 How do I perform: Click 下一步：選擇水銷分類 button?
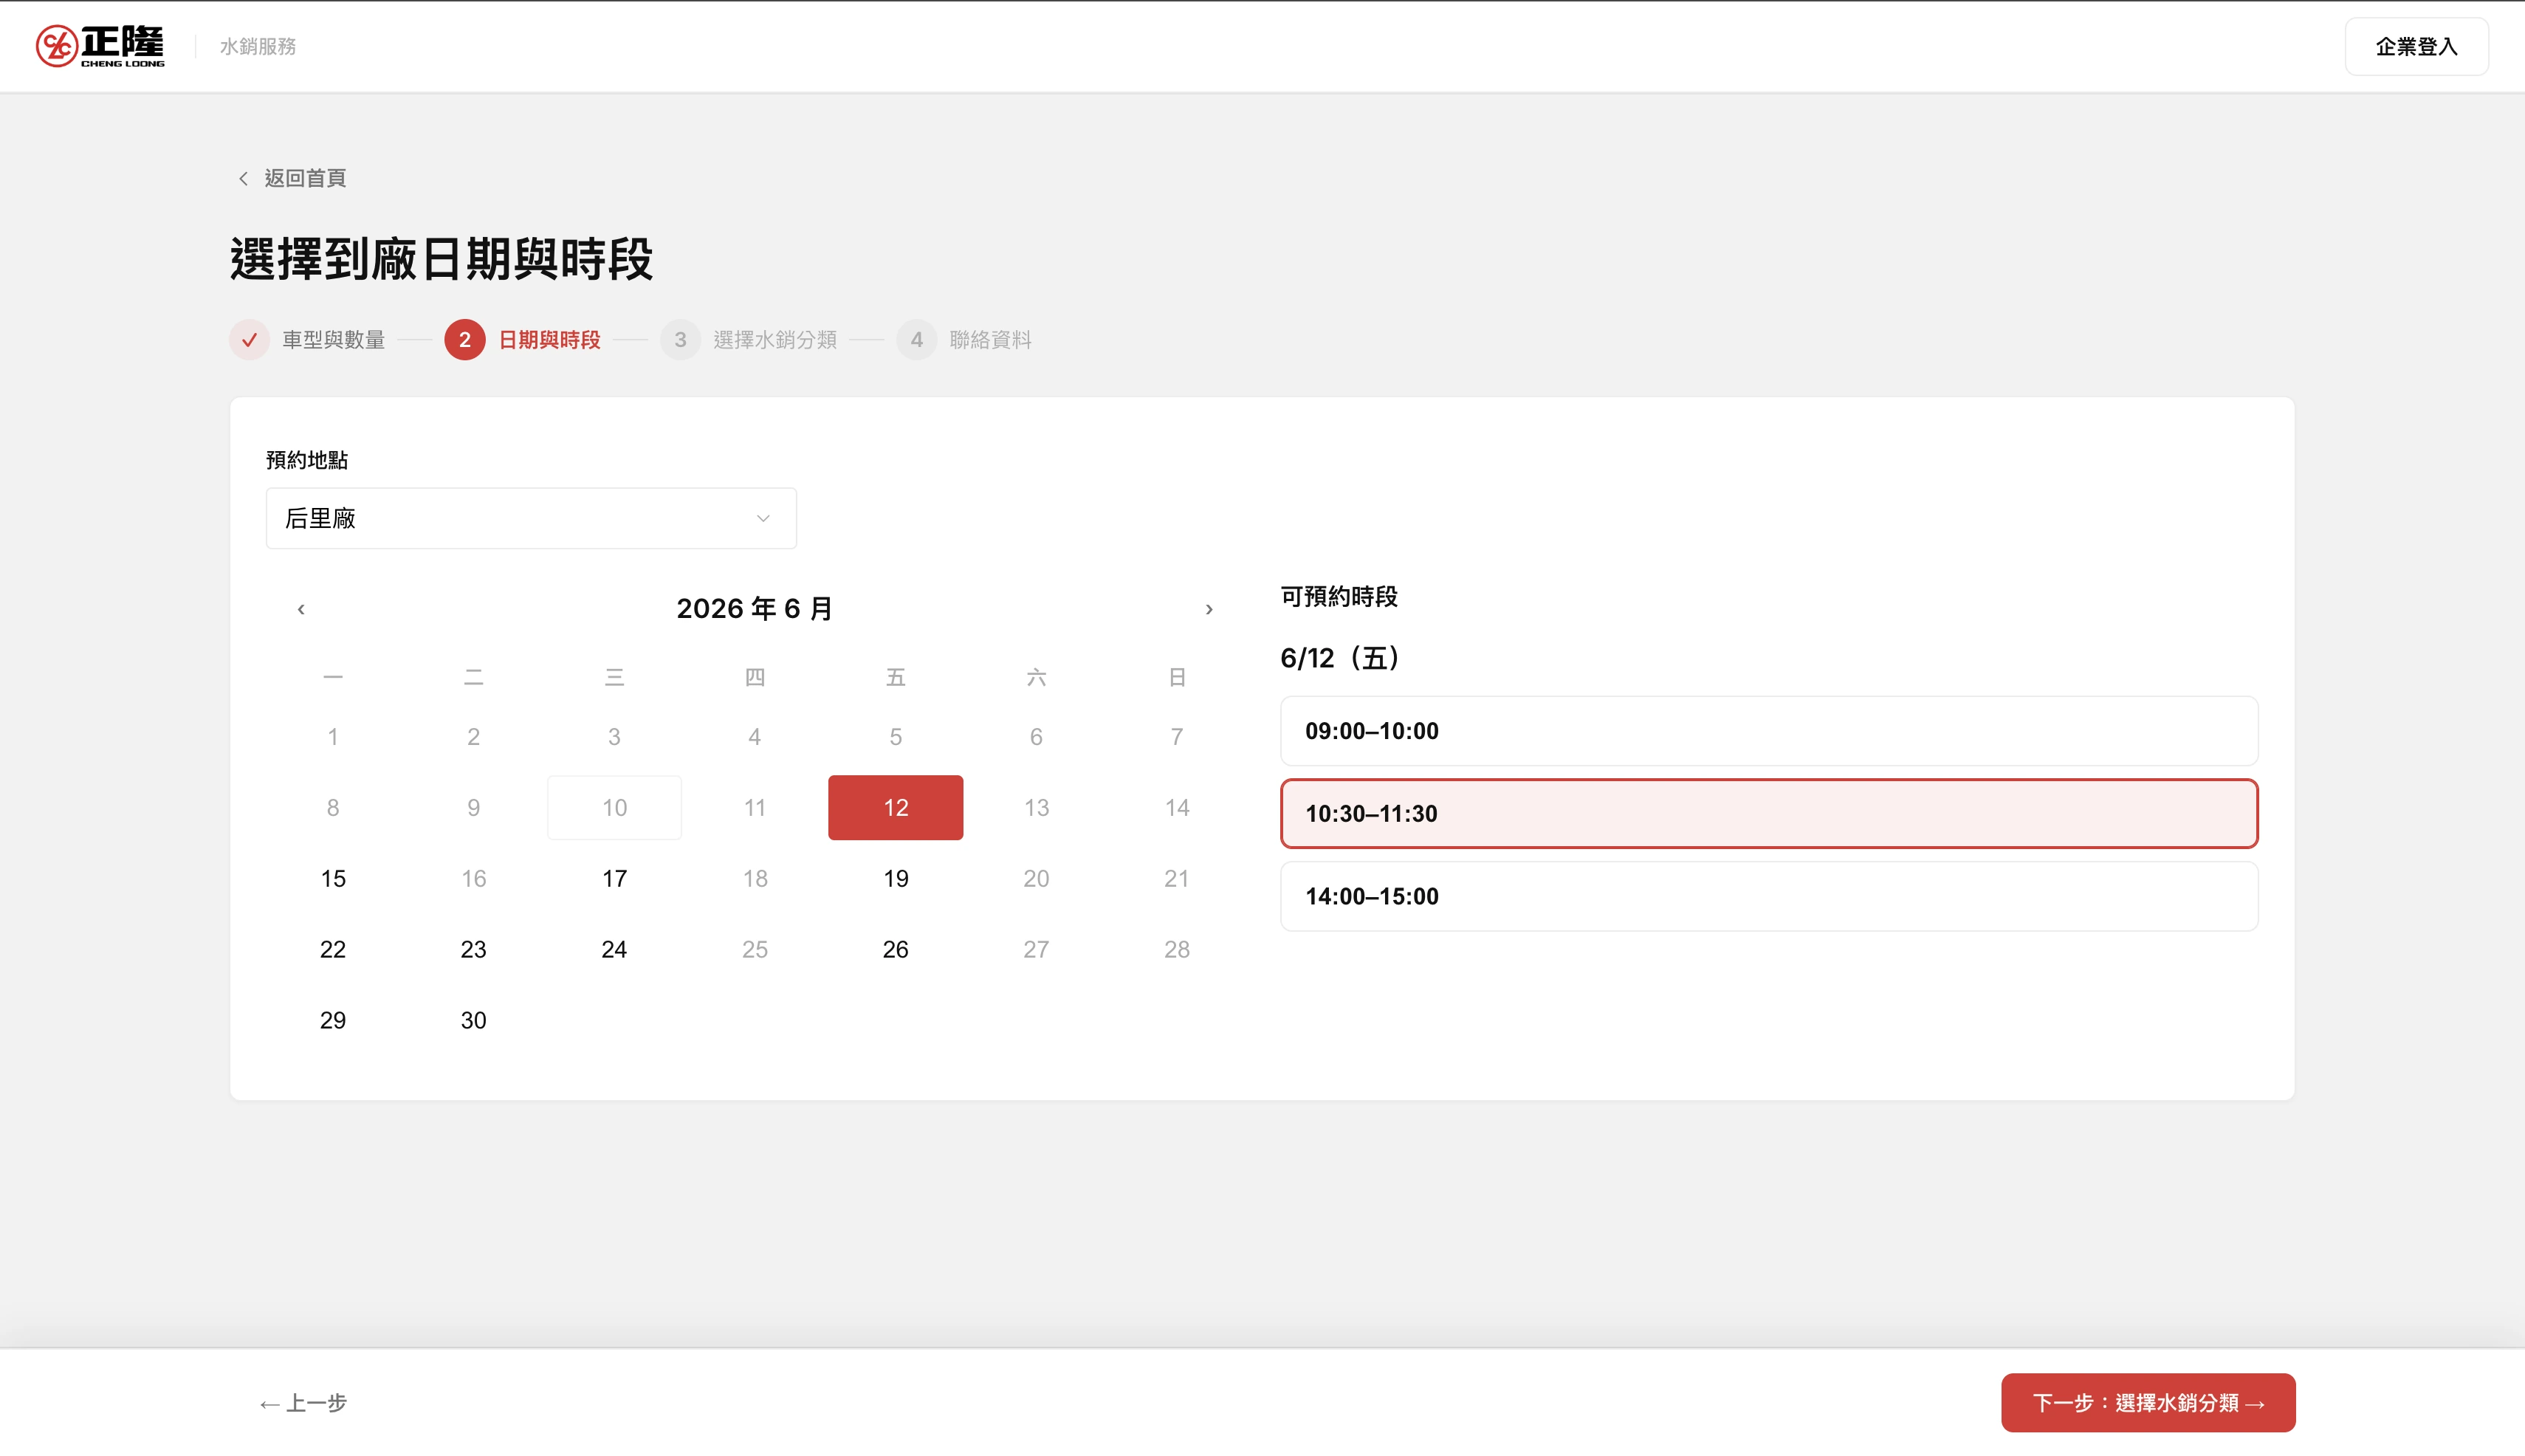tap(2148, 1402)
